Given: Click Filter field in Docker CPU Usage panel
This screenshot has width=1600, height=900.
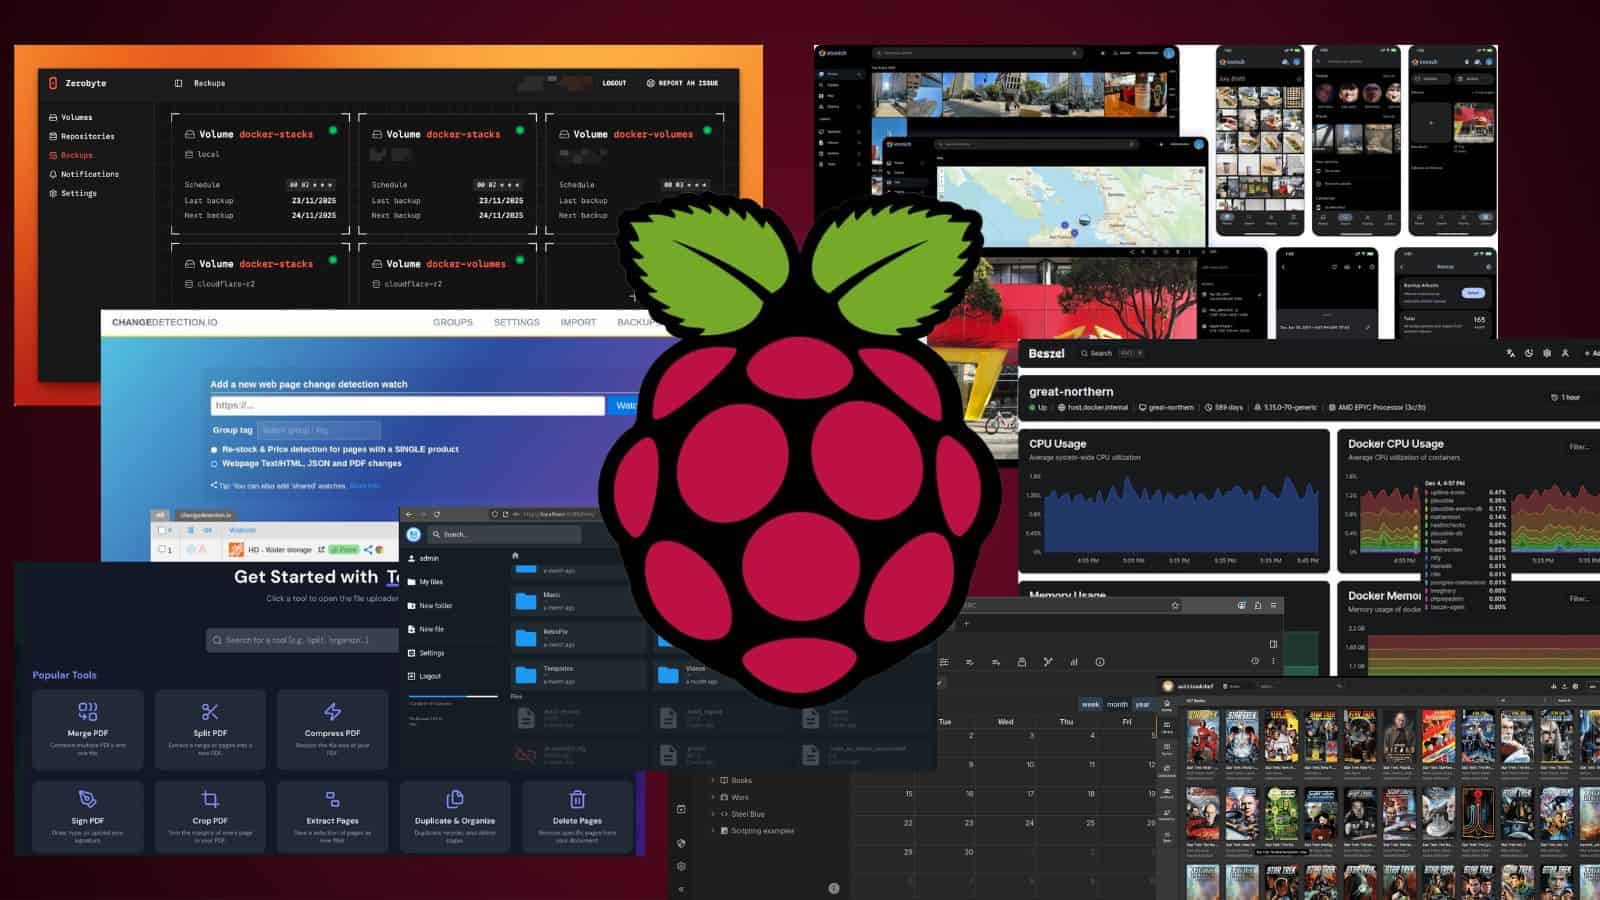Looking at the screenshot, I should 1580,447.
